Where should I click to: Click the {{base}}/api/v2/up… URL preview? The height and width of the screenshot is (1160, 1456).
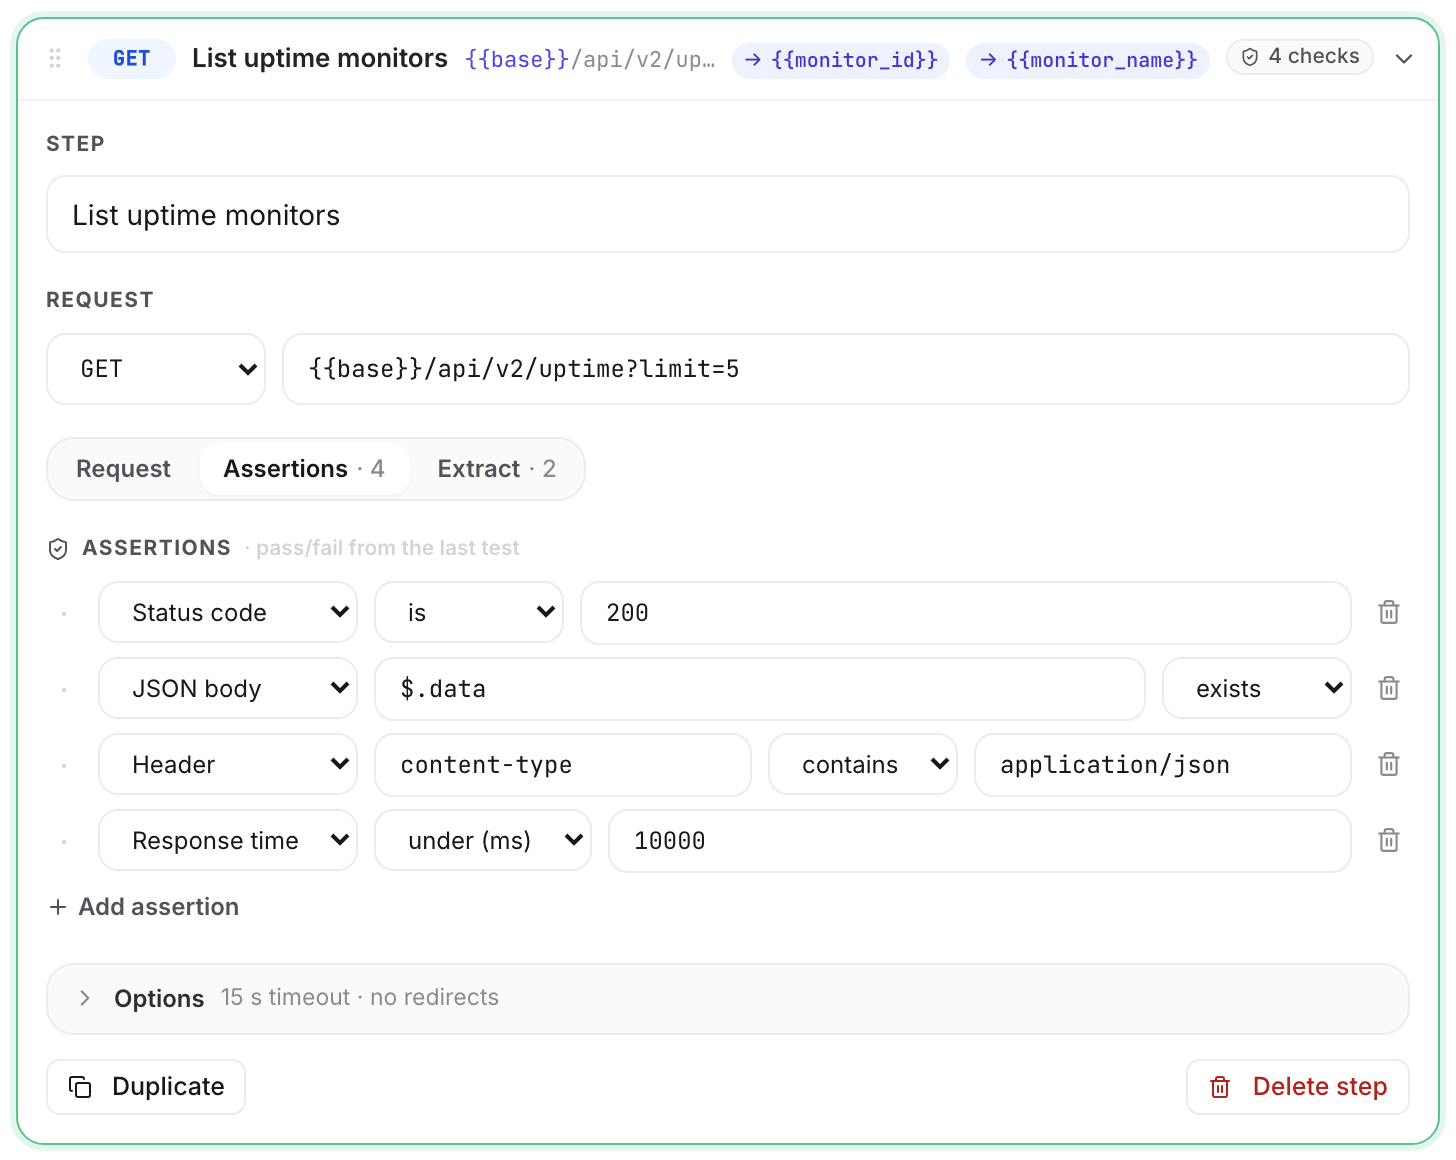[590, 60]
